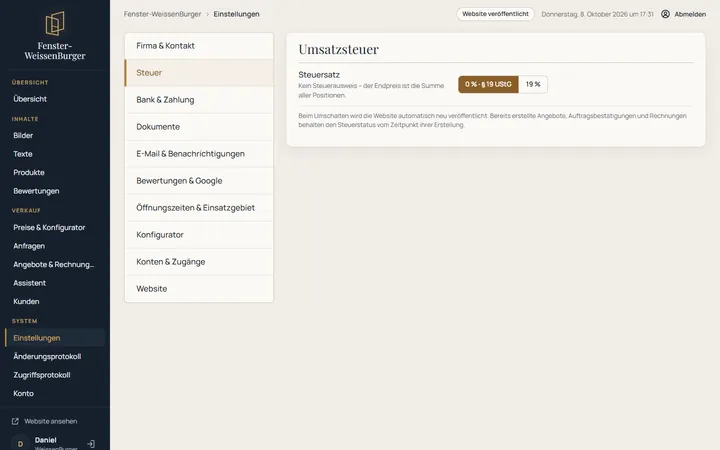Image resolution: width=720 pixels, height=450 pixels.
Task: Select Einstellungen in the sidebar
Action: tap(55, 338)
